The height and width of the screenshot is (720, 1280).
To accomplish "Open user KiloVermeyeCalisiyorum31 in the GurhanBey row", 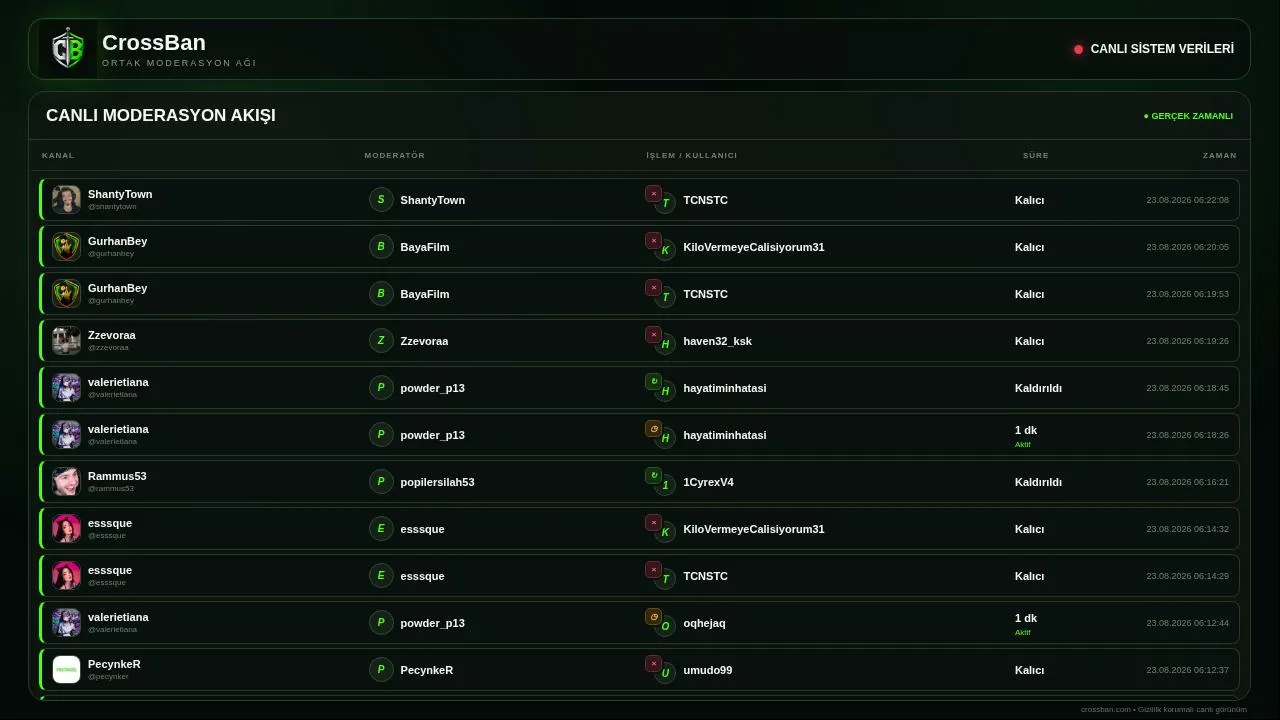I will click(753, 247).
